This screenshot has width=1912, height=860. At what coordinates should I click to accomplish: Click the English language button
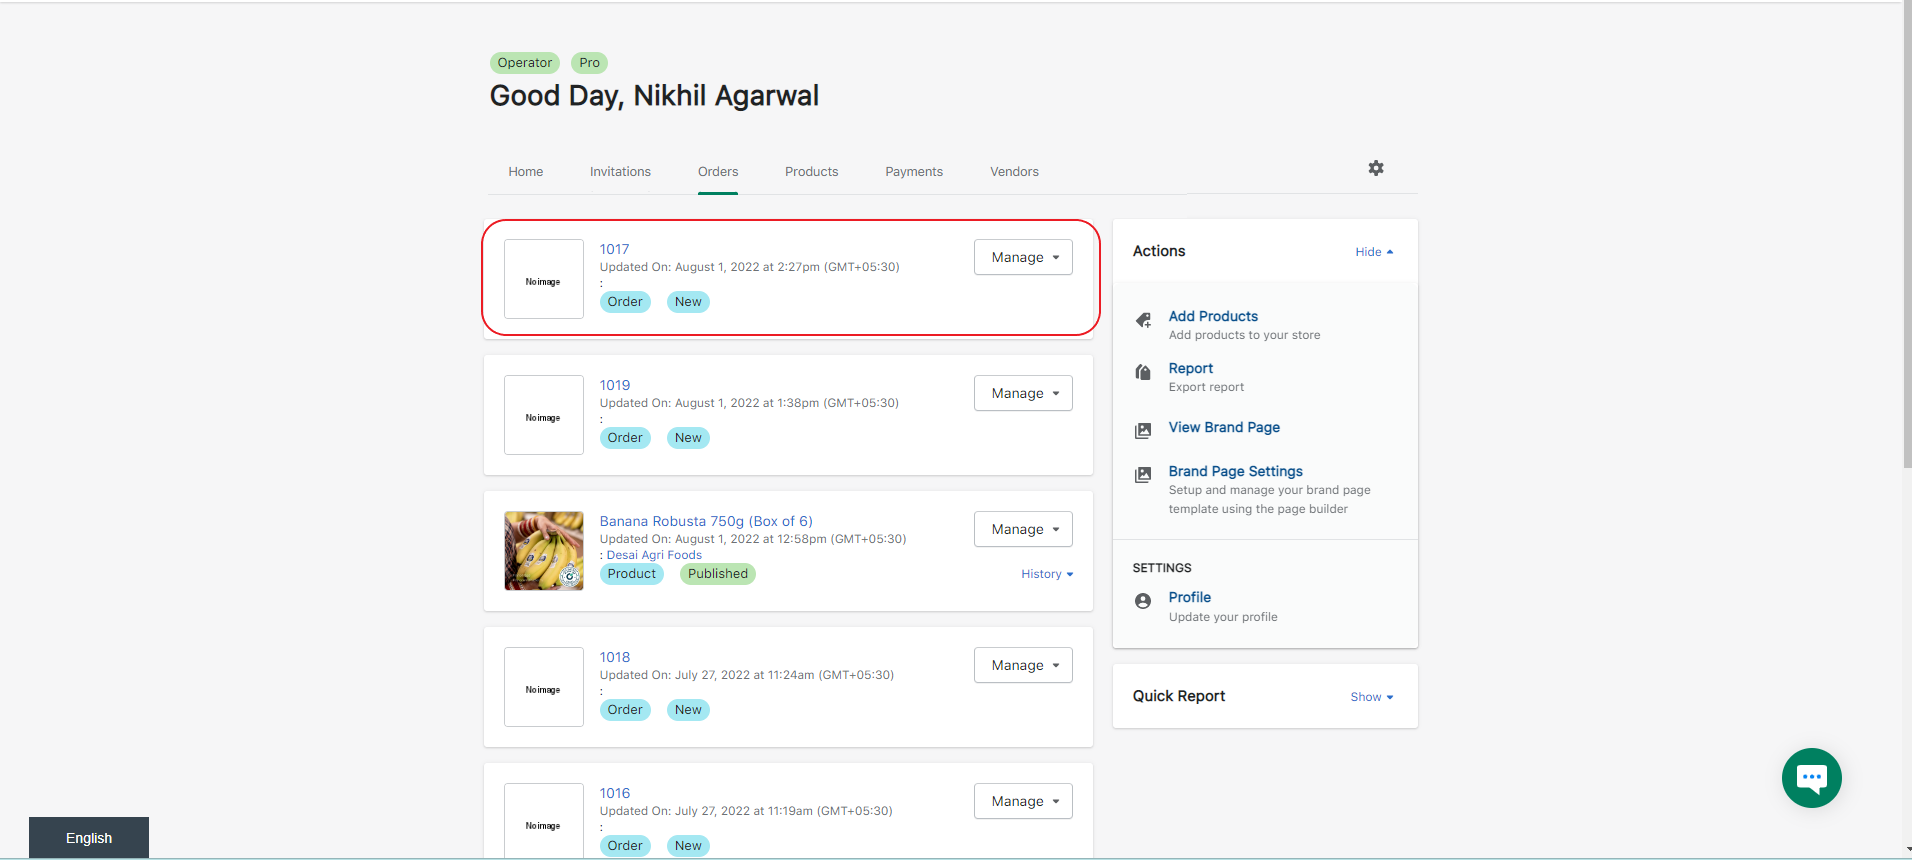(x=89, y=838)
